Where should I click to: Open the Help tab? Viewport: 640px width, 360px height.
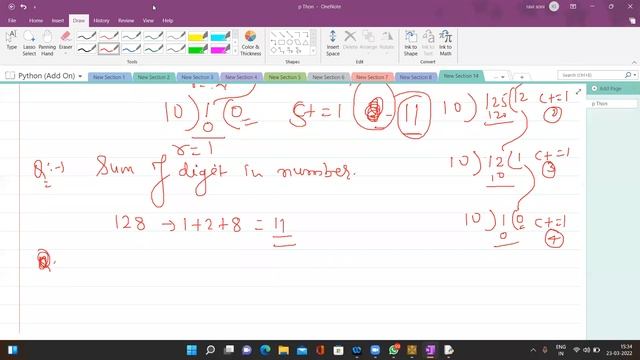[168, 20]
